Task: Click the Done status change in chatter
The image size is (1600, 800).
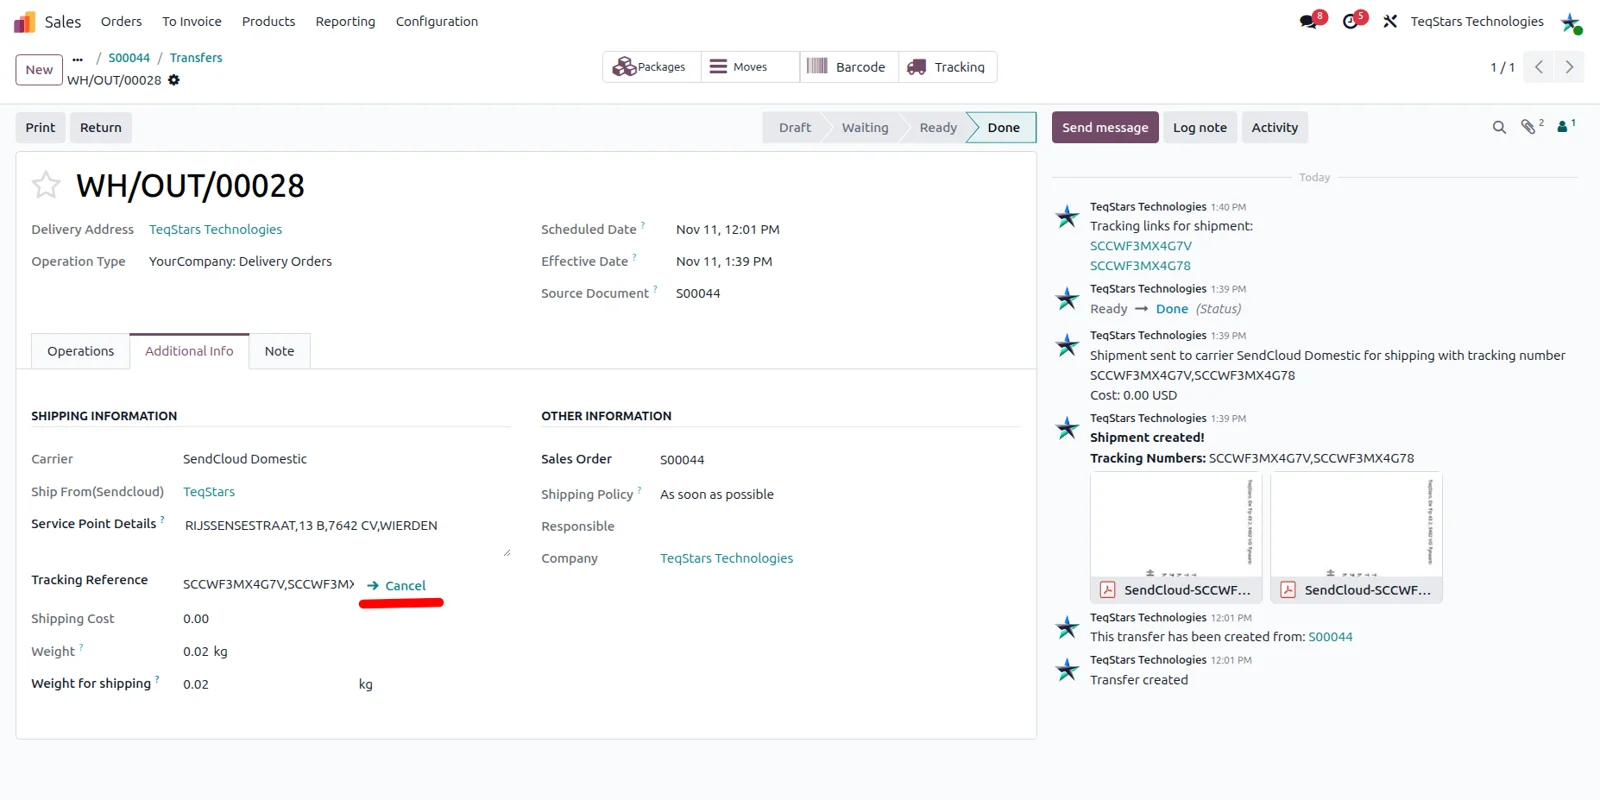Action: click(1172, 309)
